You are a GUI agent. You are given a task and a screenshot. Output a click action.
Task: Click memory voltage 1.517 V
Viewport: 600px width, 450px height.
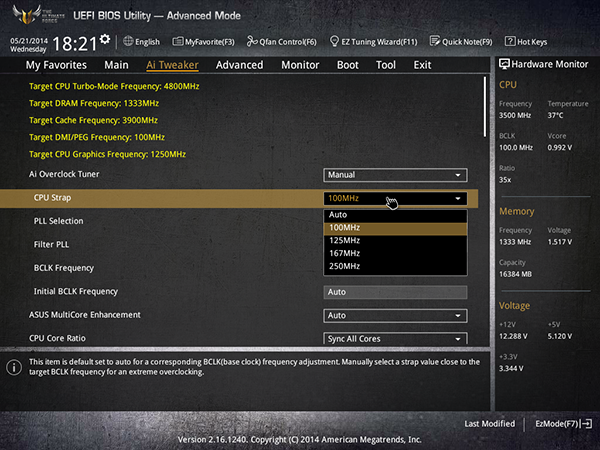pyautogui.click(x=560, y=242)
